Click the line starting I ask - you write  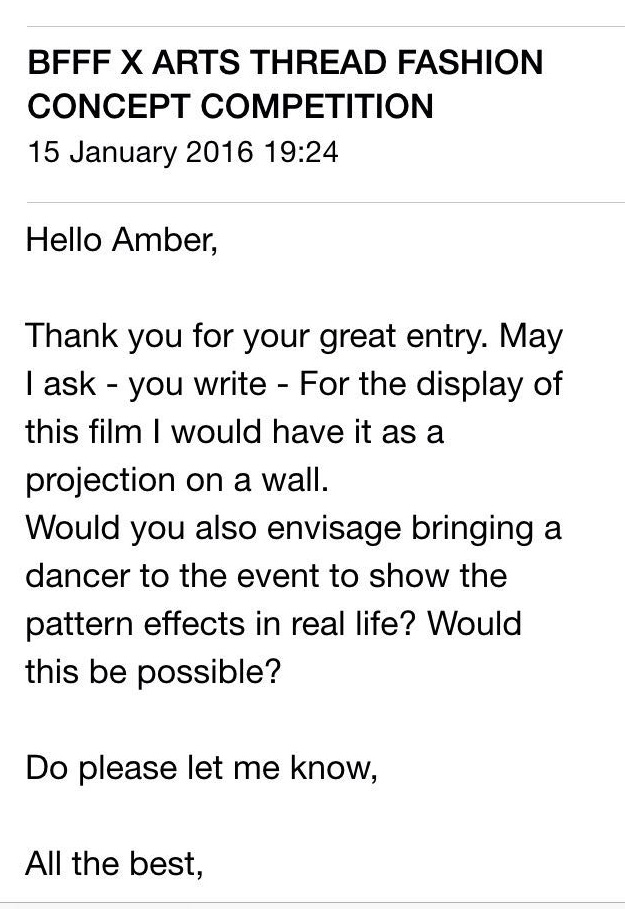[293, 384]
